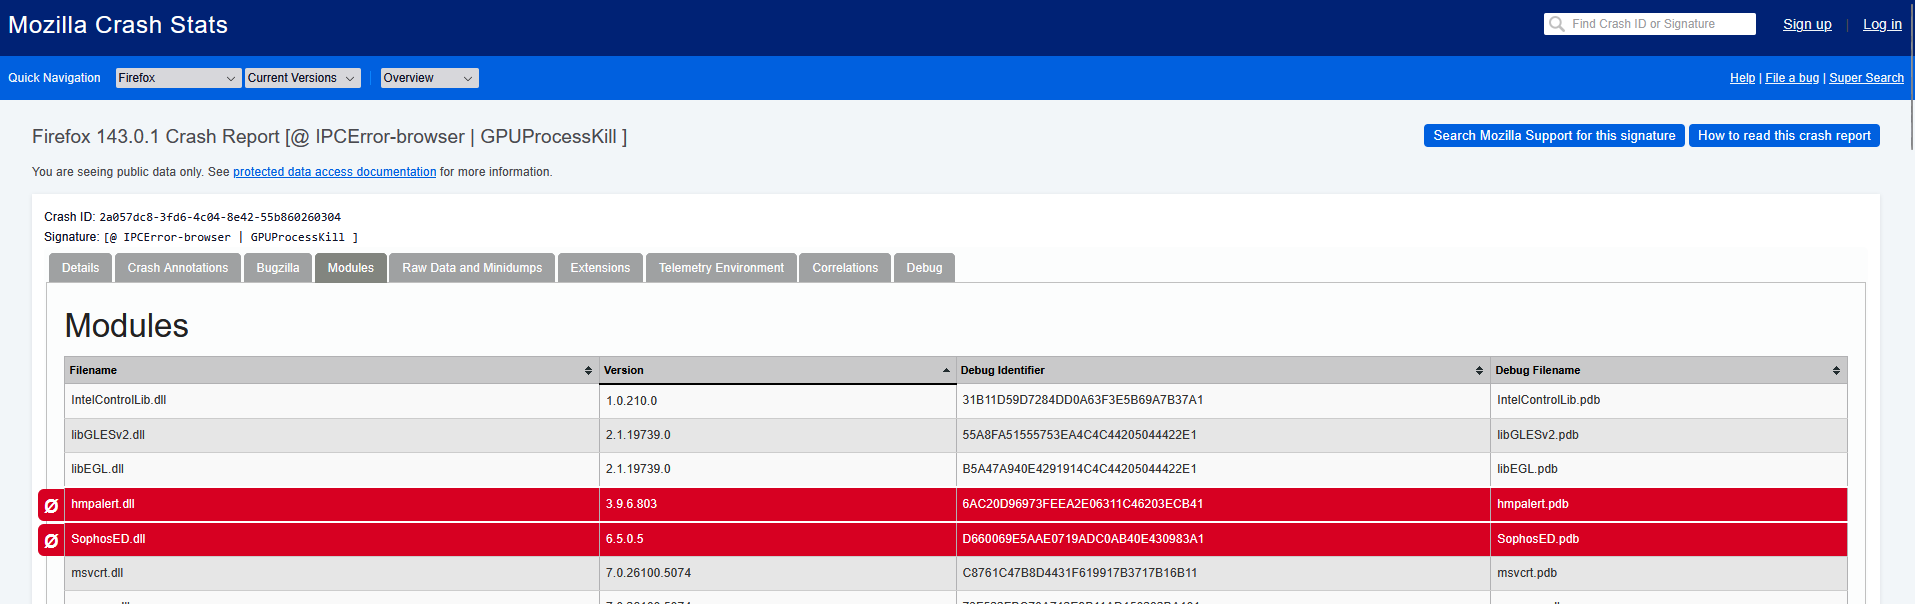Screen dimensions: 1915x604
Task: Click the Modules section heading
Action: pyautogui.click(x=127, y=326)
